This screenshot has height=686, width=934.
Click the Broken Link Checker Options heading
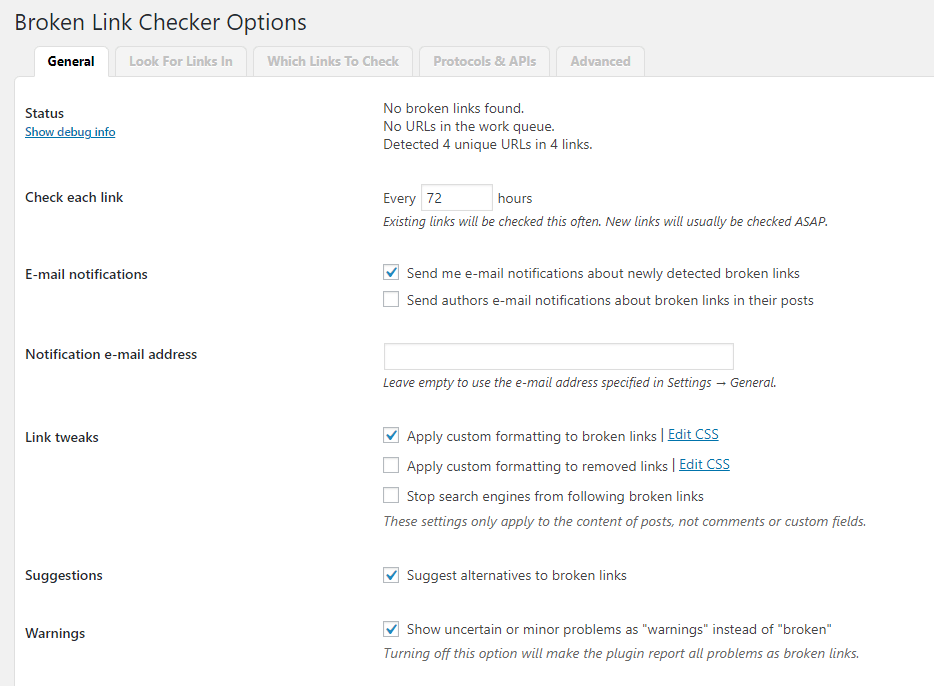point(160,21)
